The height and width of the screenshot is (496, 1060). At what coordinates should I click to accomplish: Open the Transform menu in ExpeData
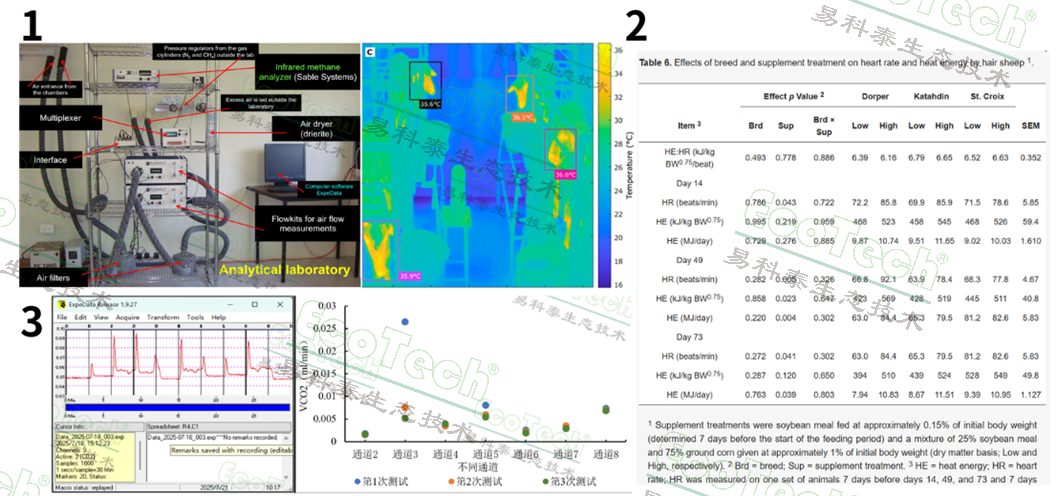pos(163,317)
